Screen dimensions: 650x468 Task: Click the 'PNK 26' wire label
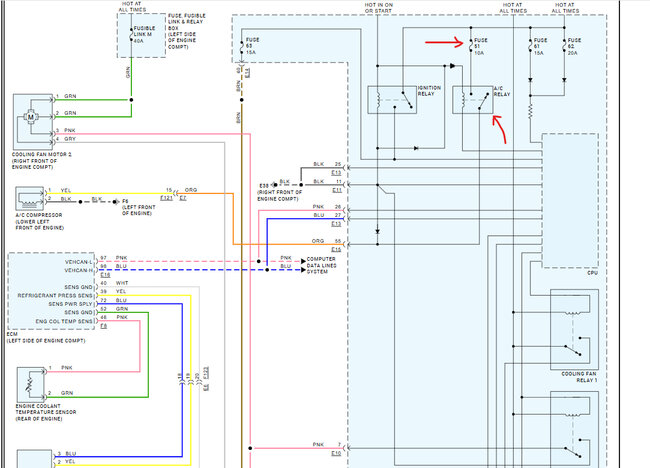click(327, 206)
